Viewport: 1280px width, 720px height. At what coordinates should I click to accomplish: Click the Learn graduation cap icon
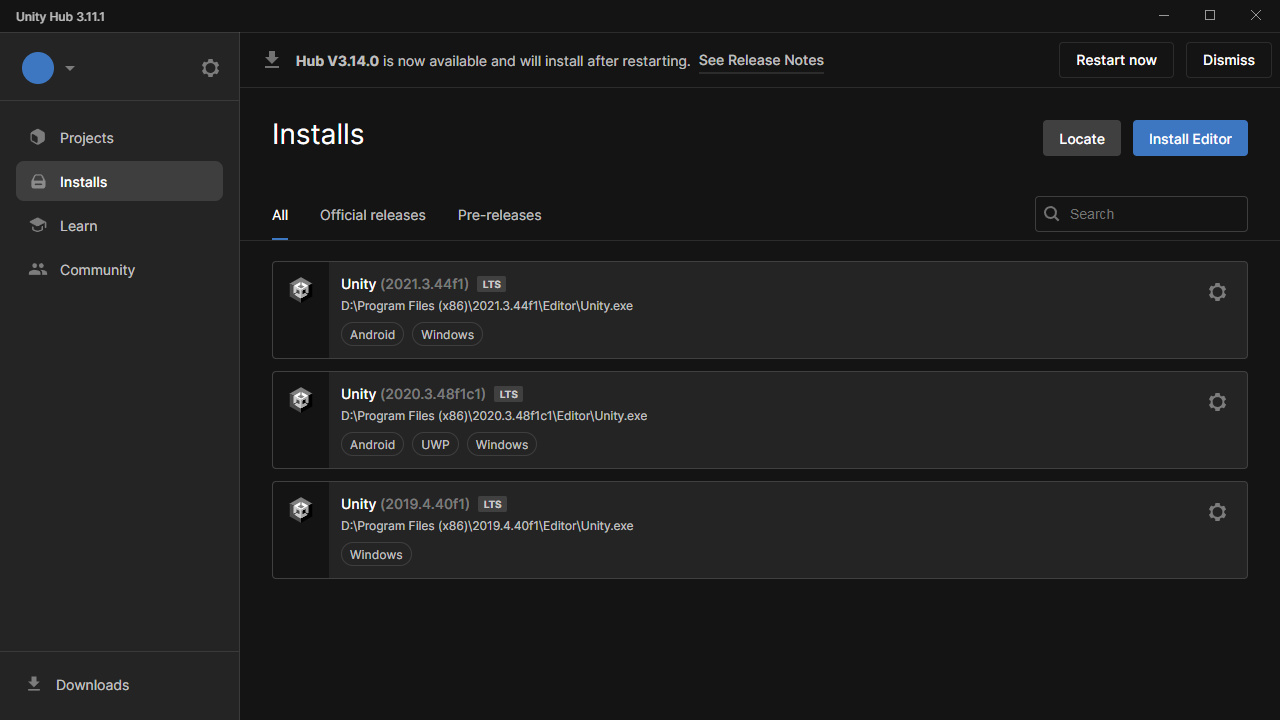[38, 226]
